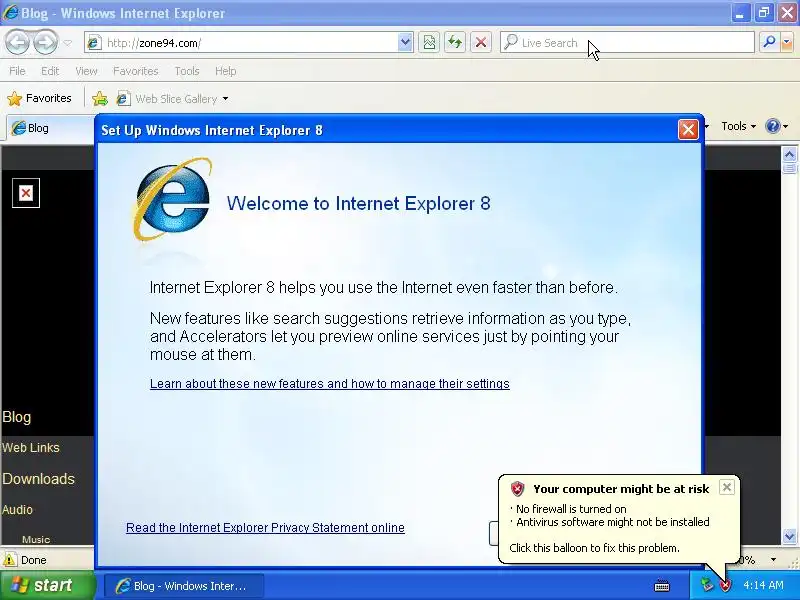The height and width of the screenshot is (600, 800).
Task: Click the broken image placeholder on page
Action: click(26, 193)
